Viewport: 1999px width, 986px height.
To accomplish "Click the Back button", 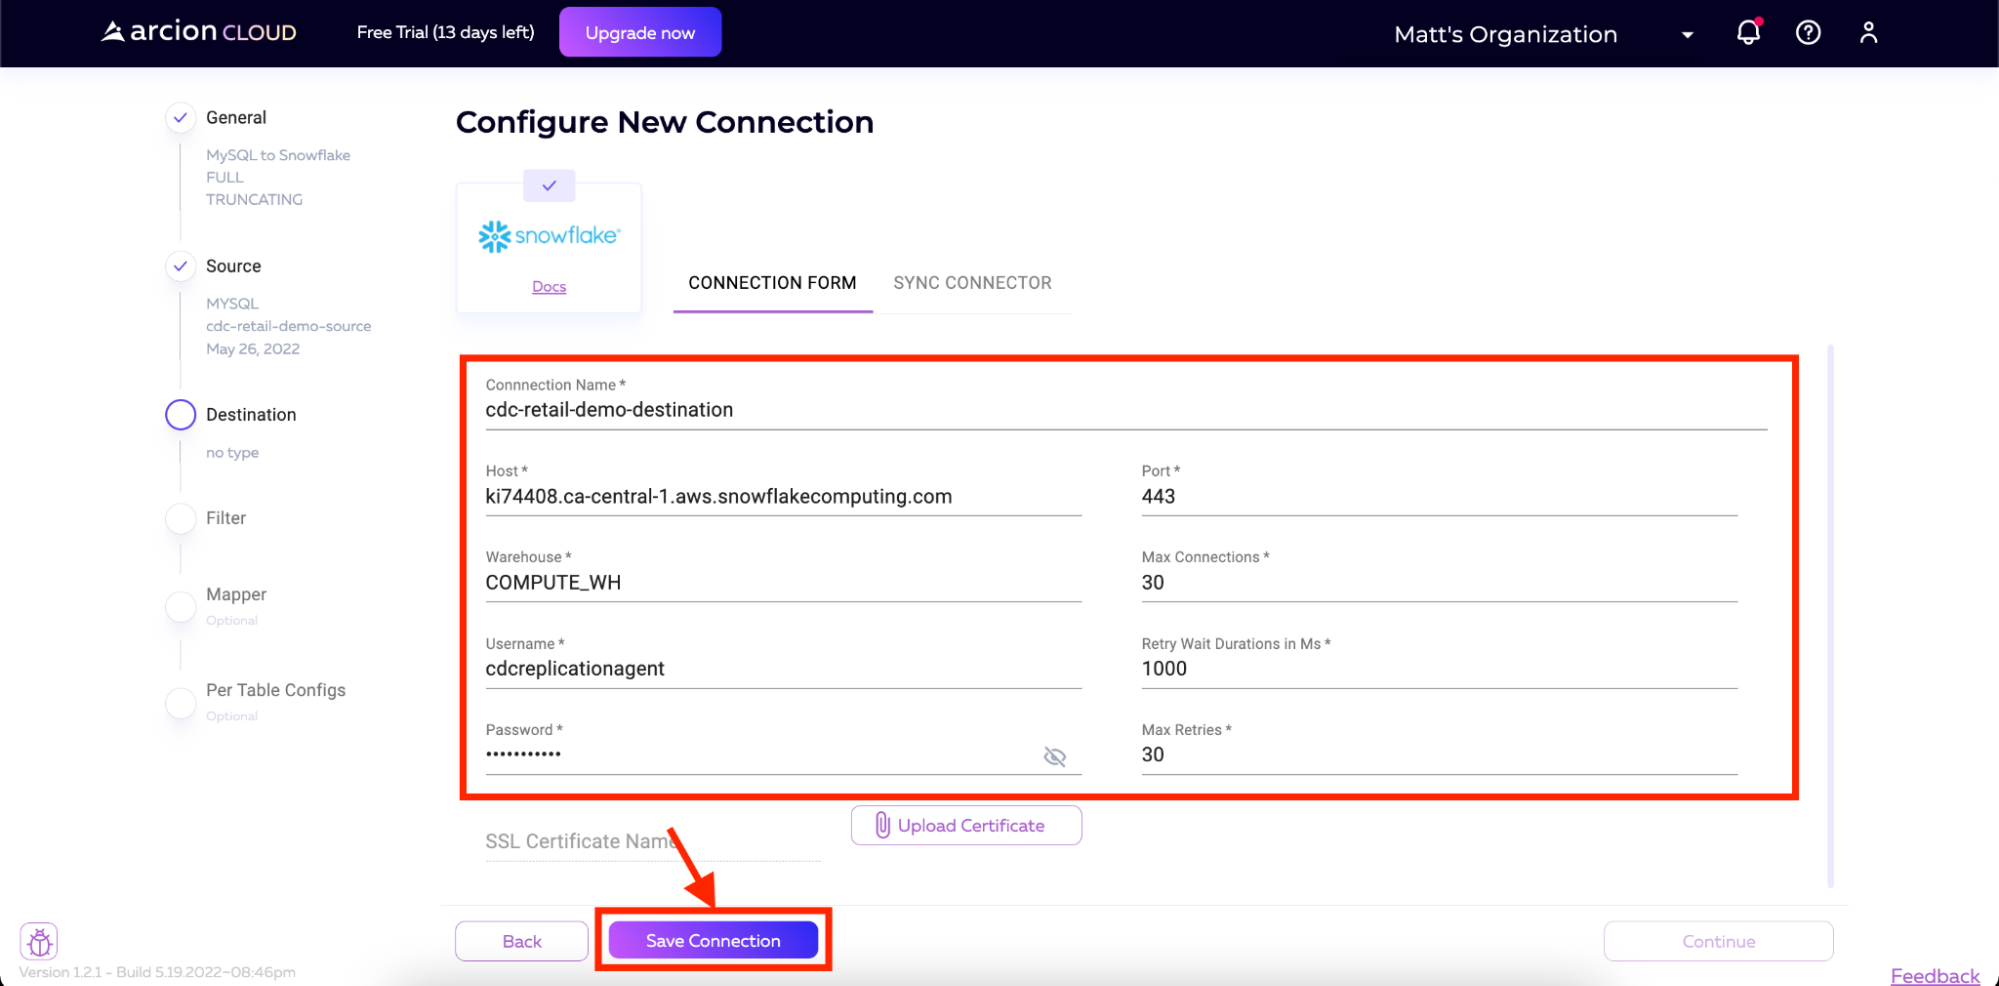I will [522, 941].
